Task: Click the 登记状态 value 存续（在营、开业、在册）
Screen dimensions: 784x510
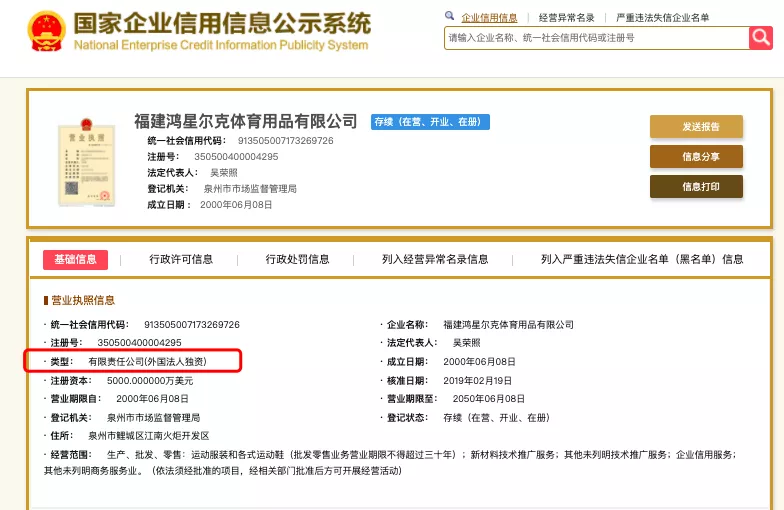Action: click(x=496, y=418)
